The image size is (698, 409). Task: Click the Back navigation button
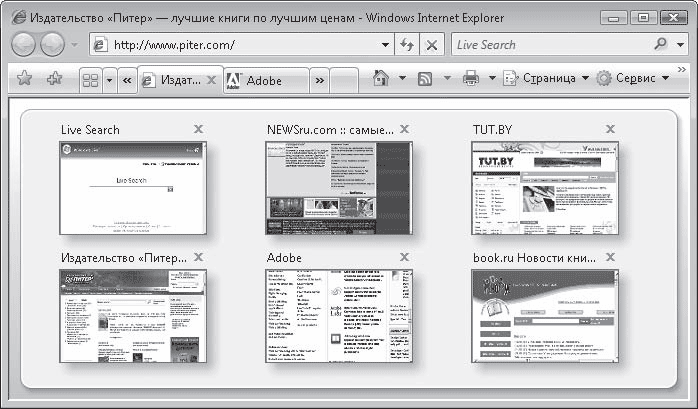pyautogui.click(x=24, y=45)
